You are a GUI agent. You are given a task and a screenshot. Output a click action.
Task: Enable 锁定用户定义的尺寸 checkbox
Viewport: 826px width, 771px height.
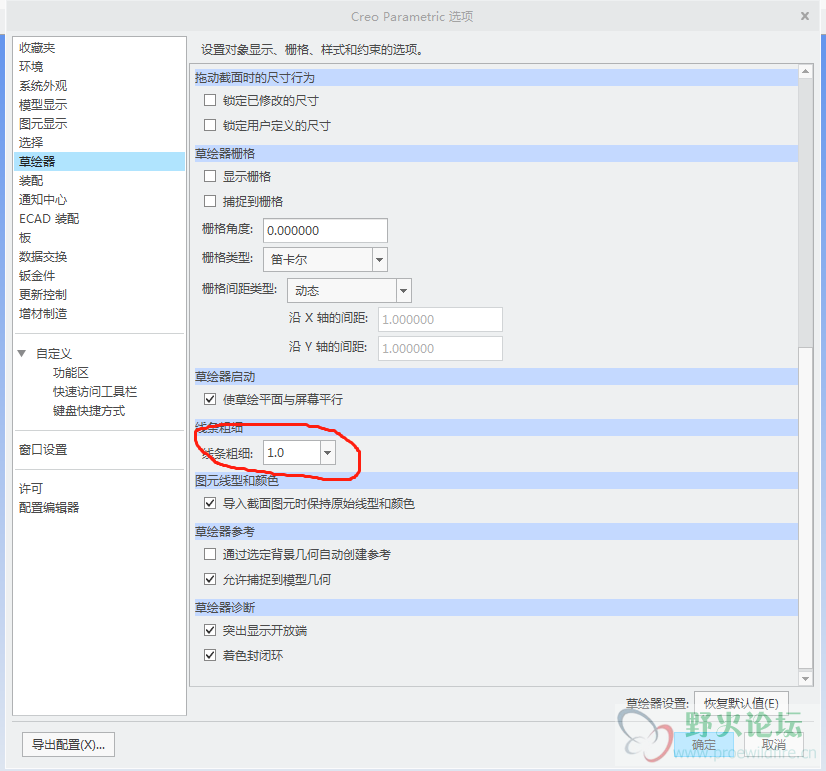(210, 125)
